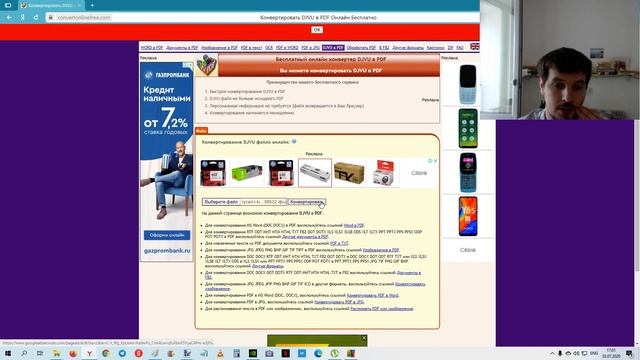Open gazprombank.ru link in ad
640x360 pixels.
pyautogui.click(x=167, y=250)
